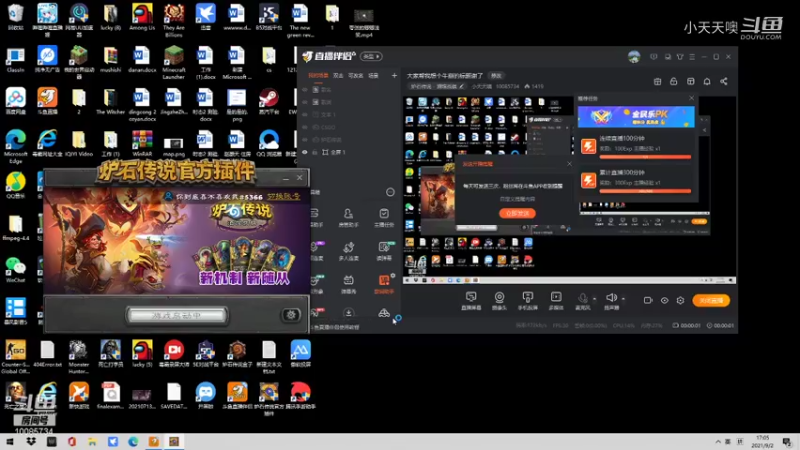Click the orange stop-stream button
This screenshot has width=800, height=450.
click(711, 301)
